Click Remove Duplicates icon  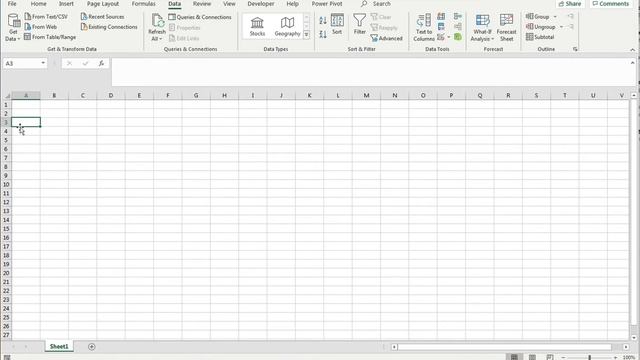coord(441,27)
